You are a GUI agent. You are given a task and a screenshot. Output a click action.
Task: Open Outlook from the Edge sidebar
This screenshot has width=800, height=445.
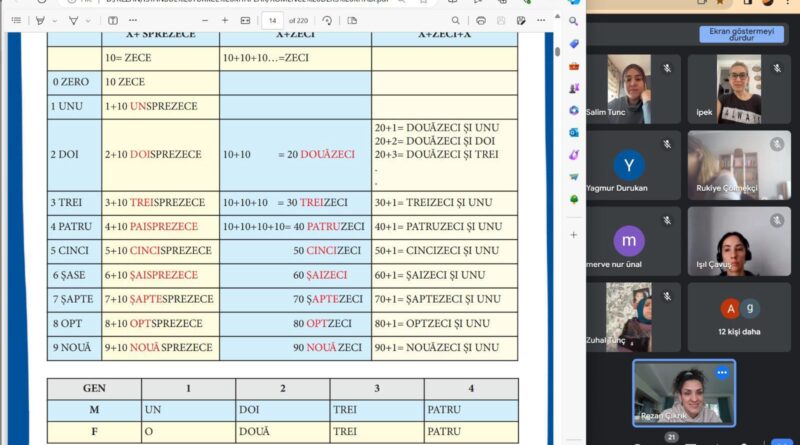573,132
